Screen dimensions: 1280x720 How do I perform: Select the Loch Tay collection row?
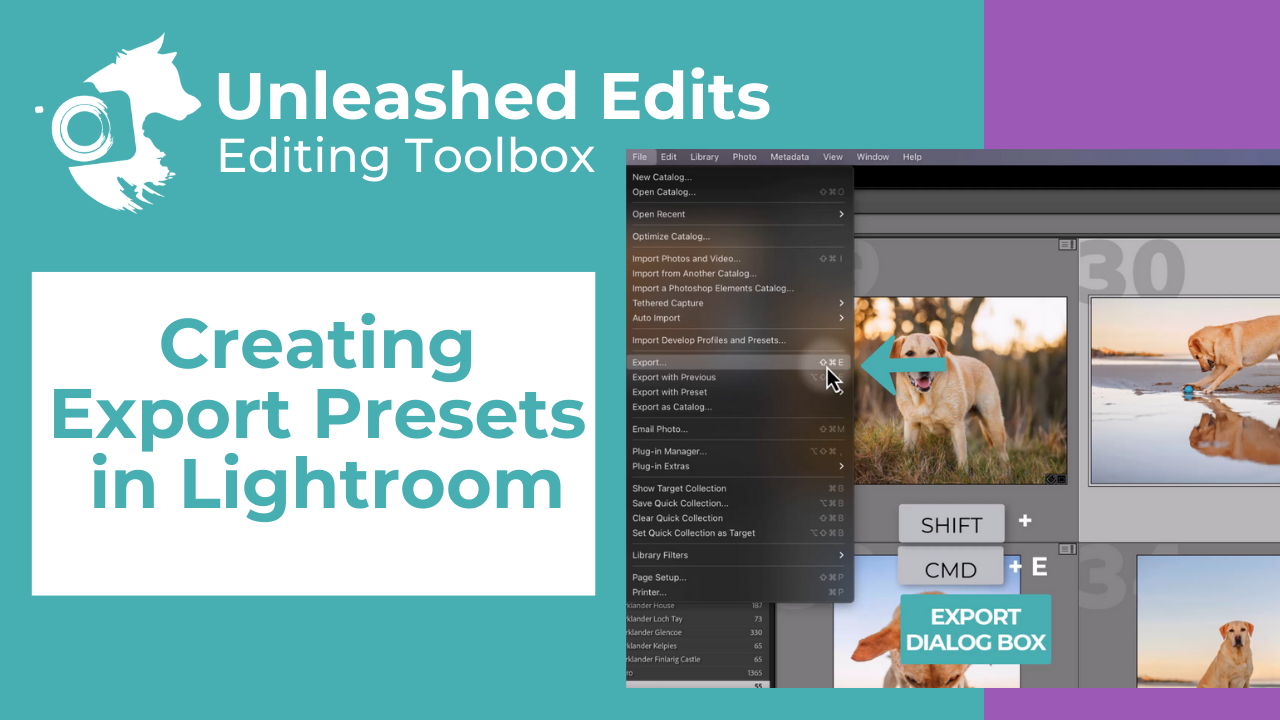click(x=697, y=619)
